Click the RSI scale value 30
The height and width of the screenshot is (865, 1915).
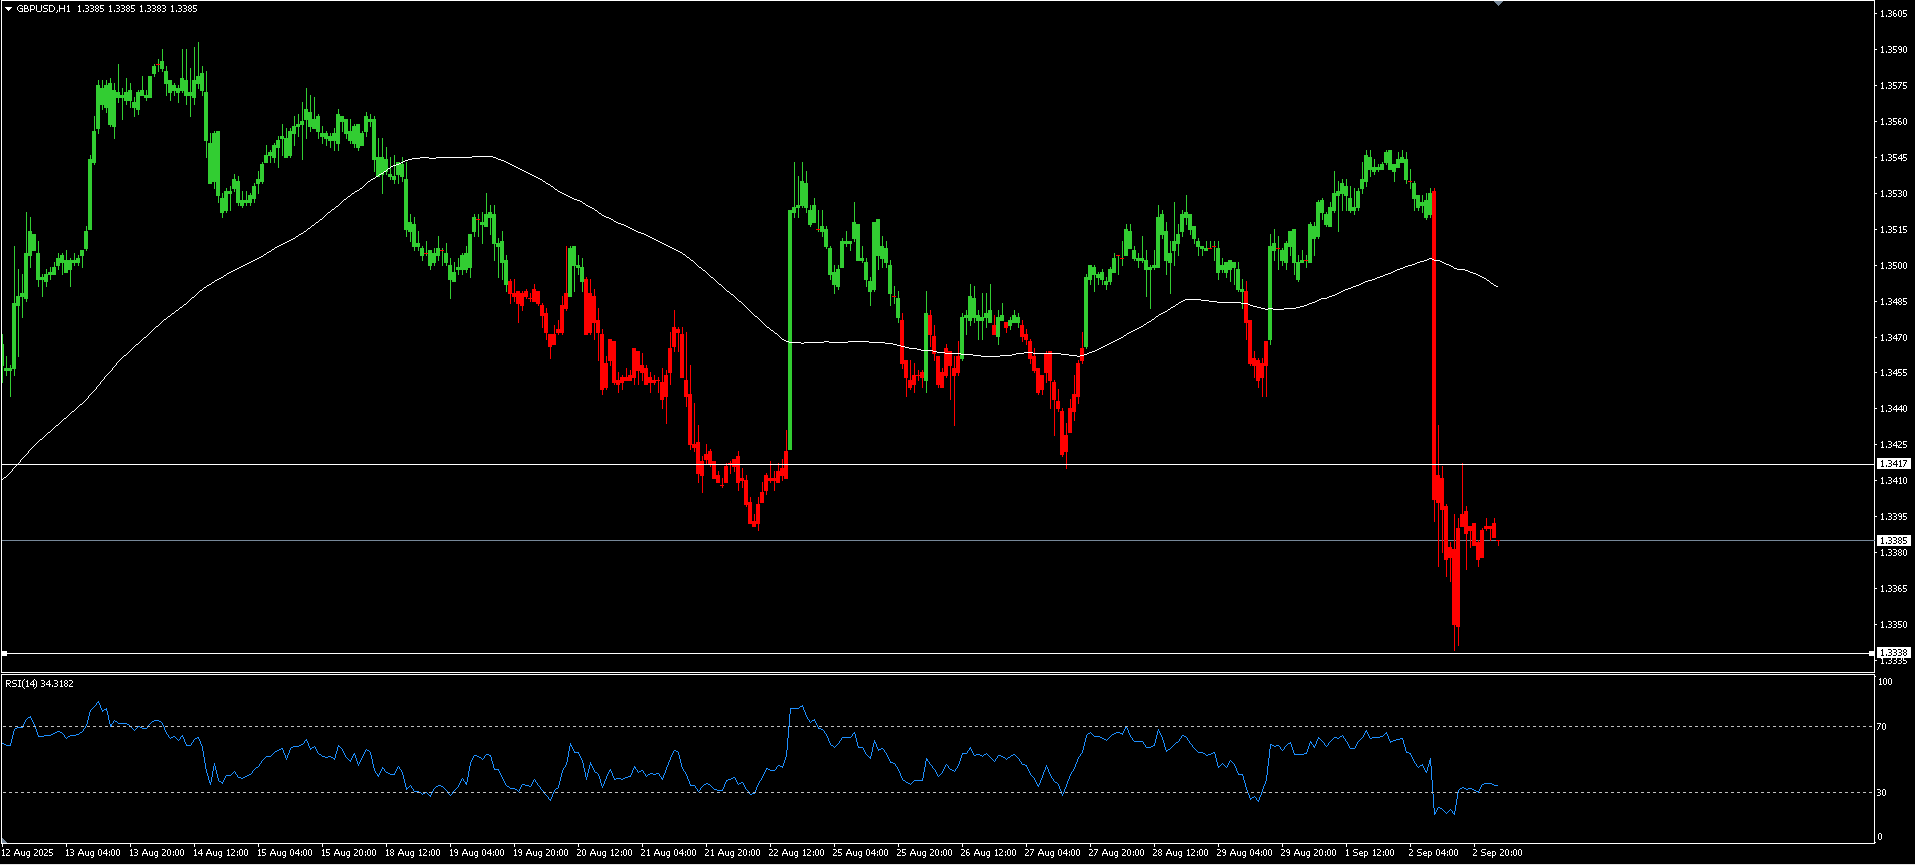1882,793
